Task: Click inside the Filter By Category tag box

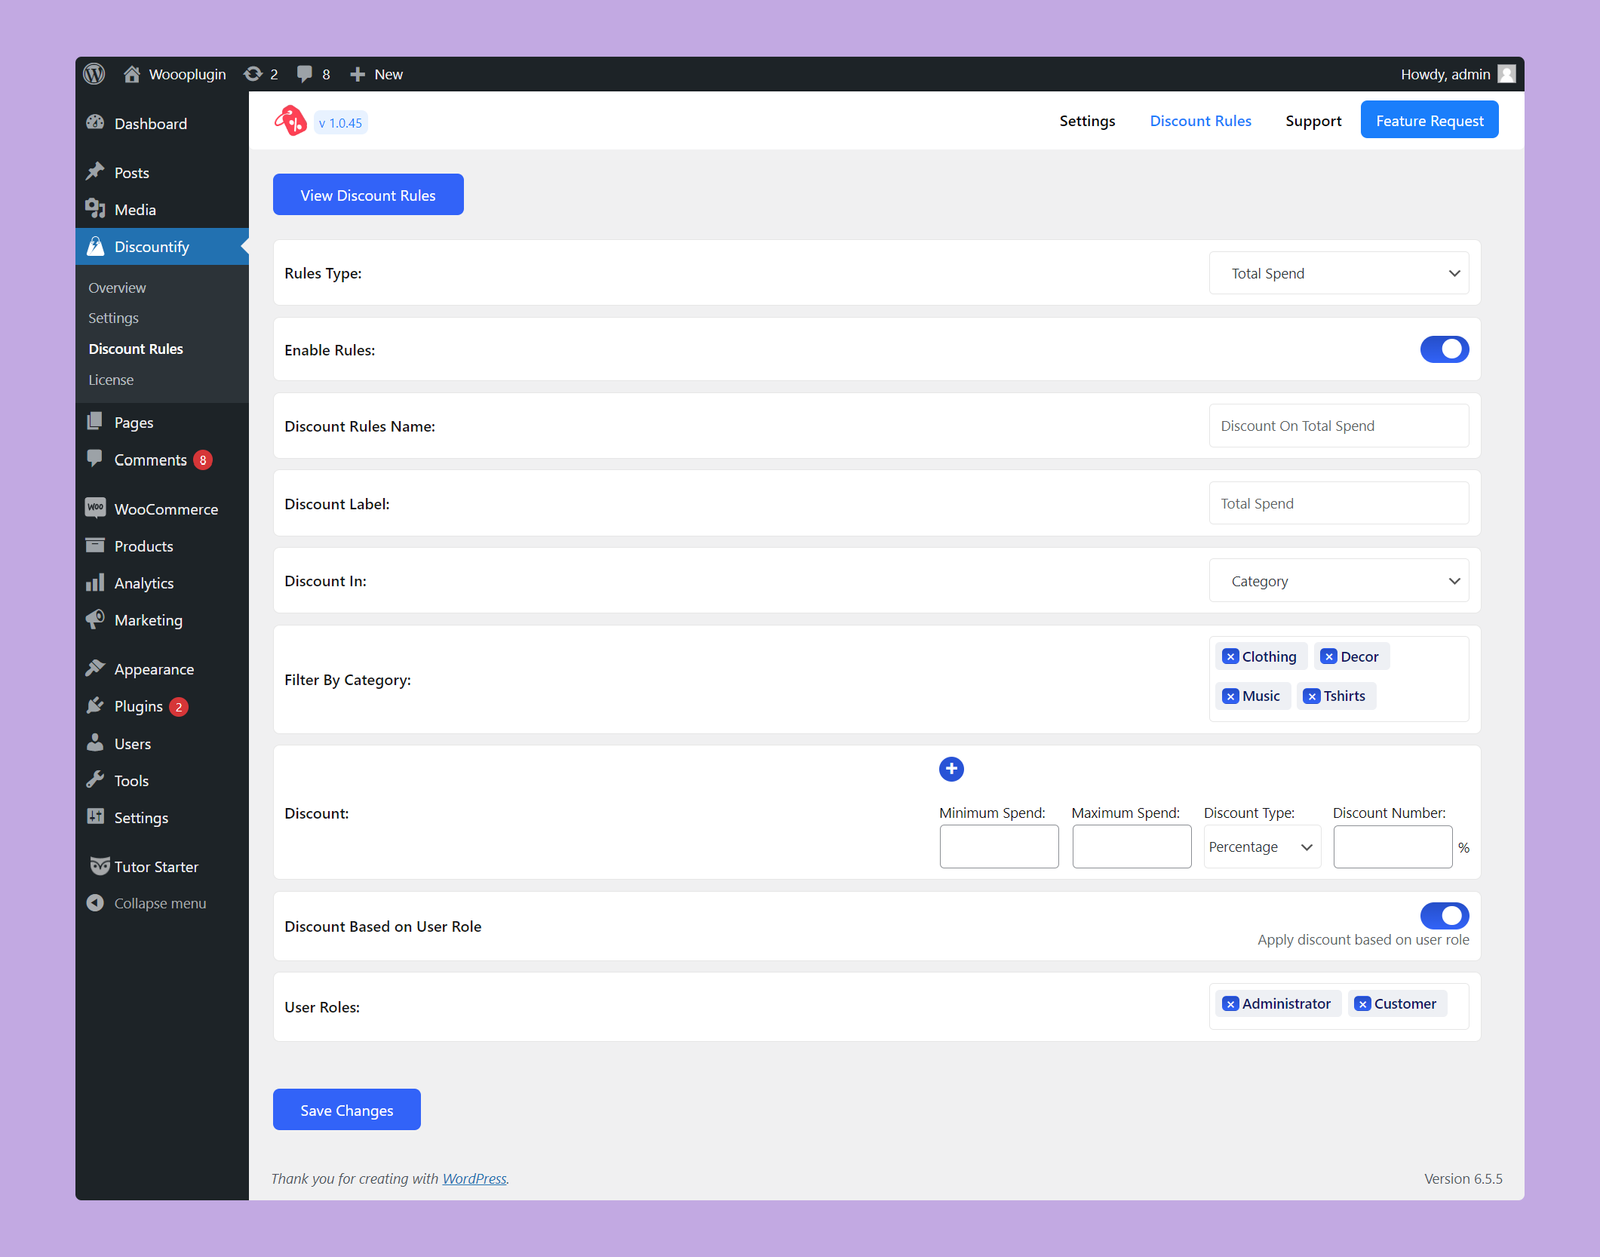Action: tap(1339, 679)
